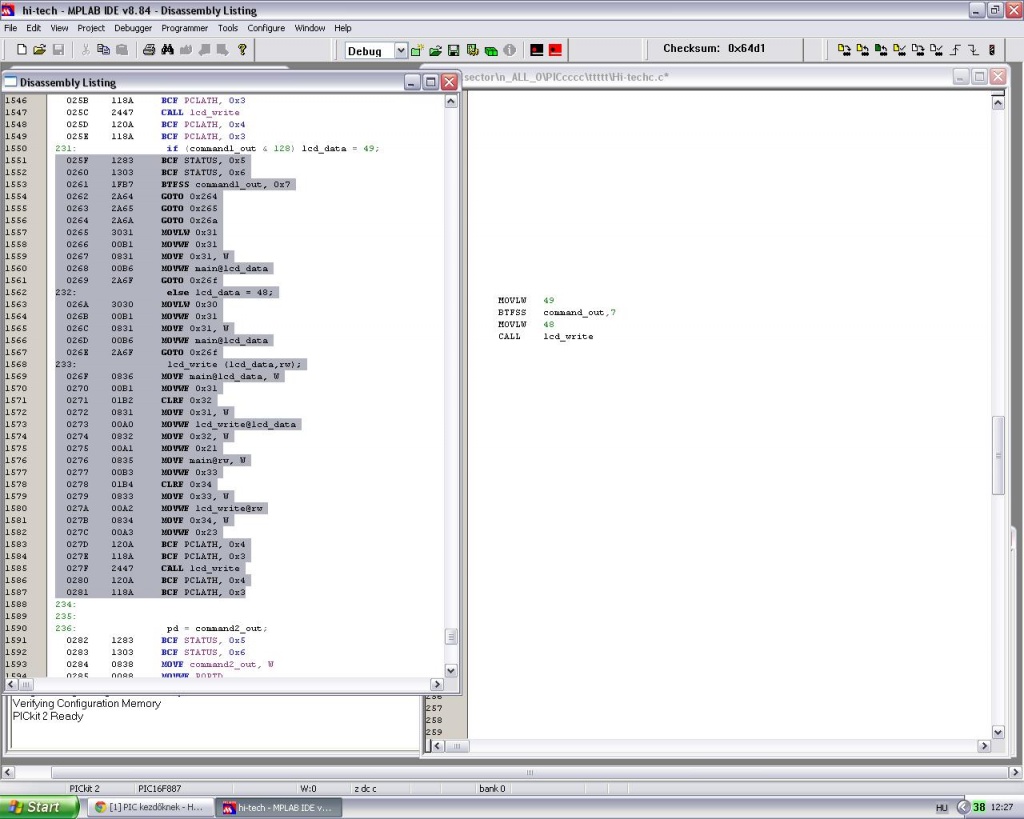The width and height of the screenshot is (1024, 819).
Task: Switch to Chrome 'PIC kezdőknek' taskbar window
Action: [148, 807]
